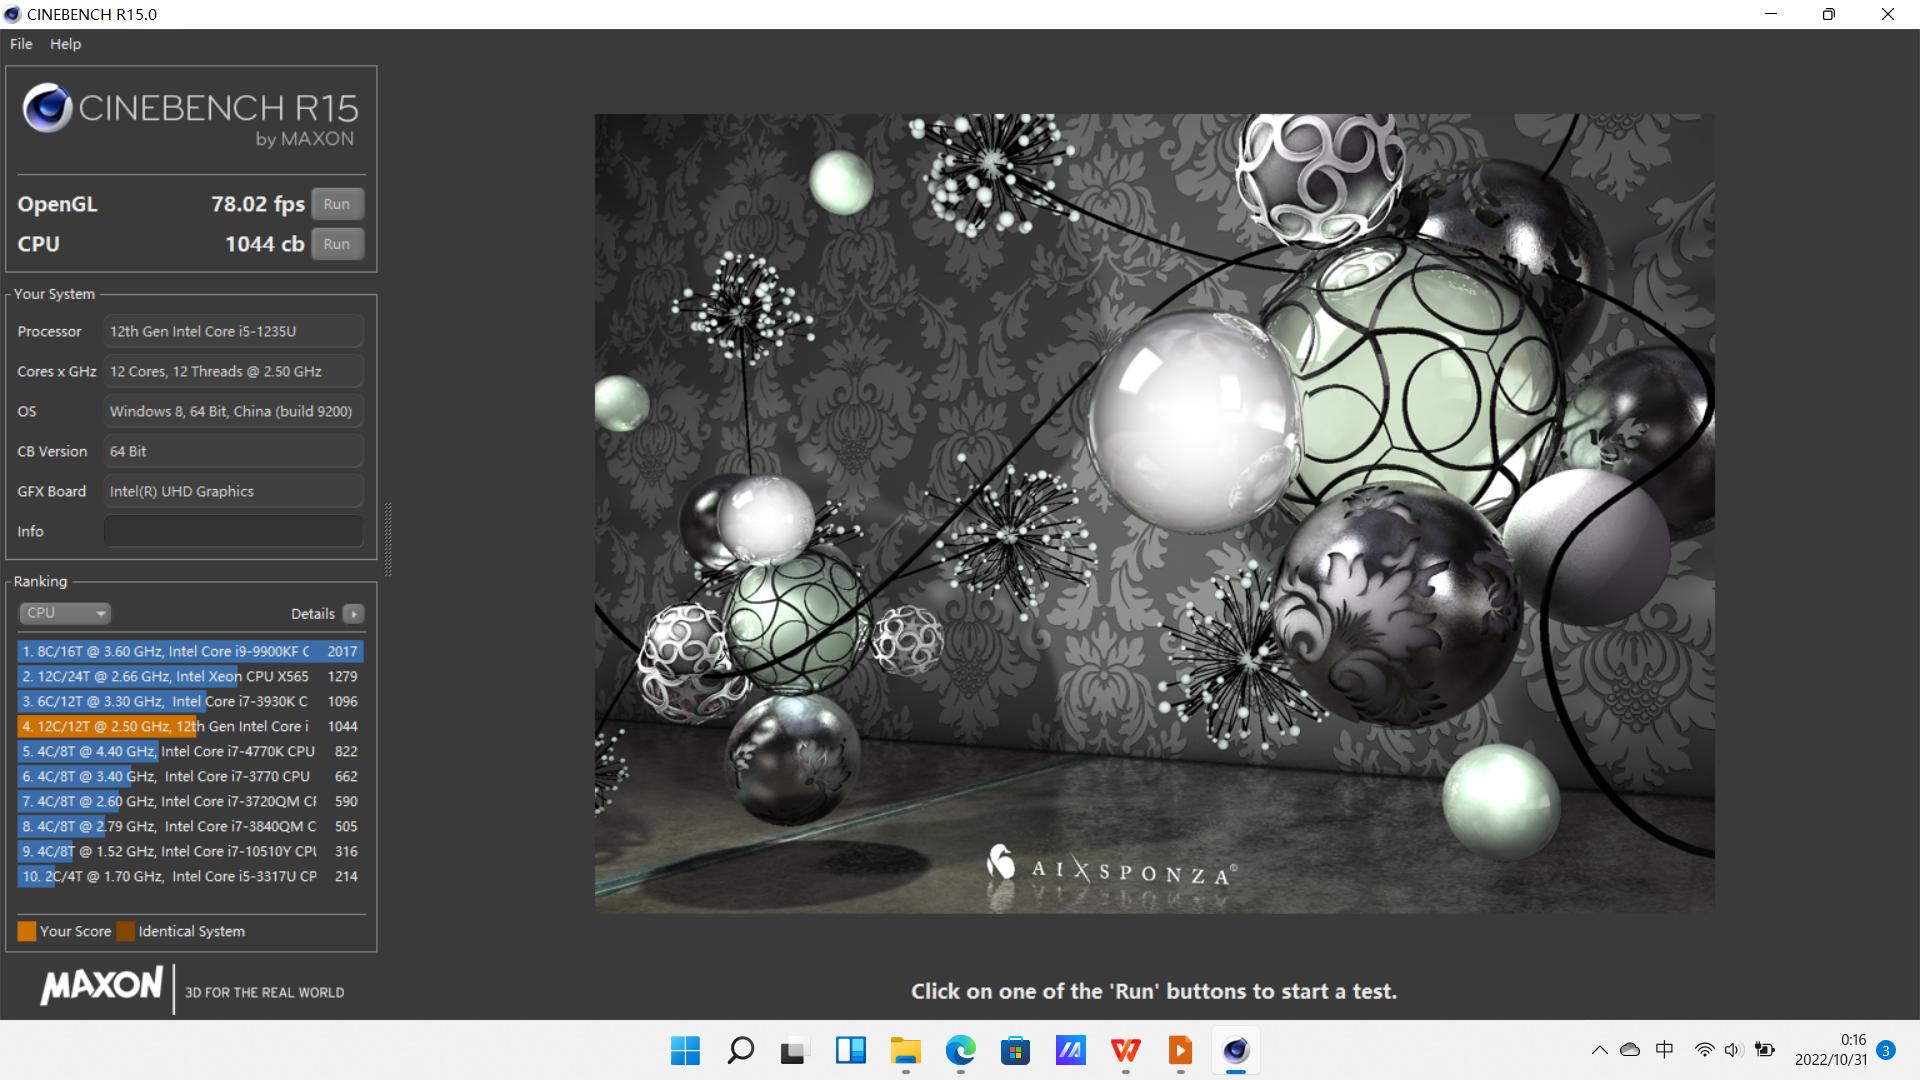Click the Details arrow button in Ranking

click(x=353, y=613)
